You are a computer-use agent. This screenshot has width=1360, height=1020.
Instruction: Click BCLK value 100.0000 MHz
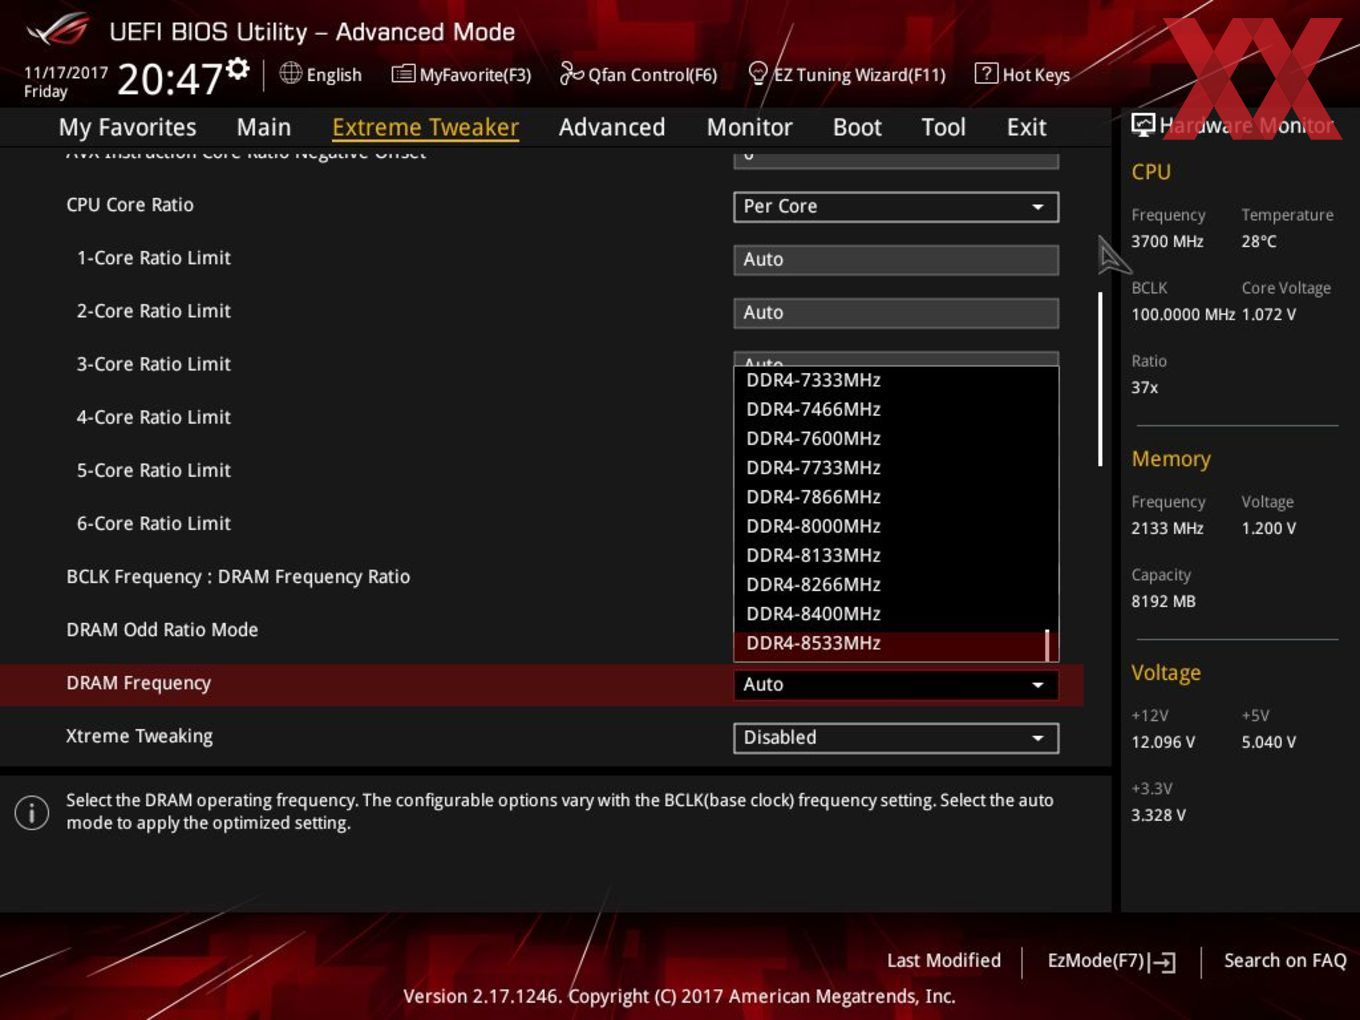pos(1183,314)
